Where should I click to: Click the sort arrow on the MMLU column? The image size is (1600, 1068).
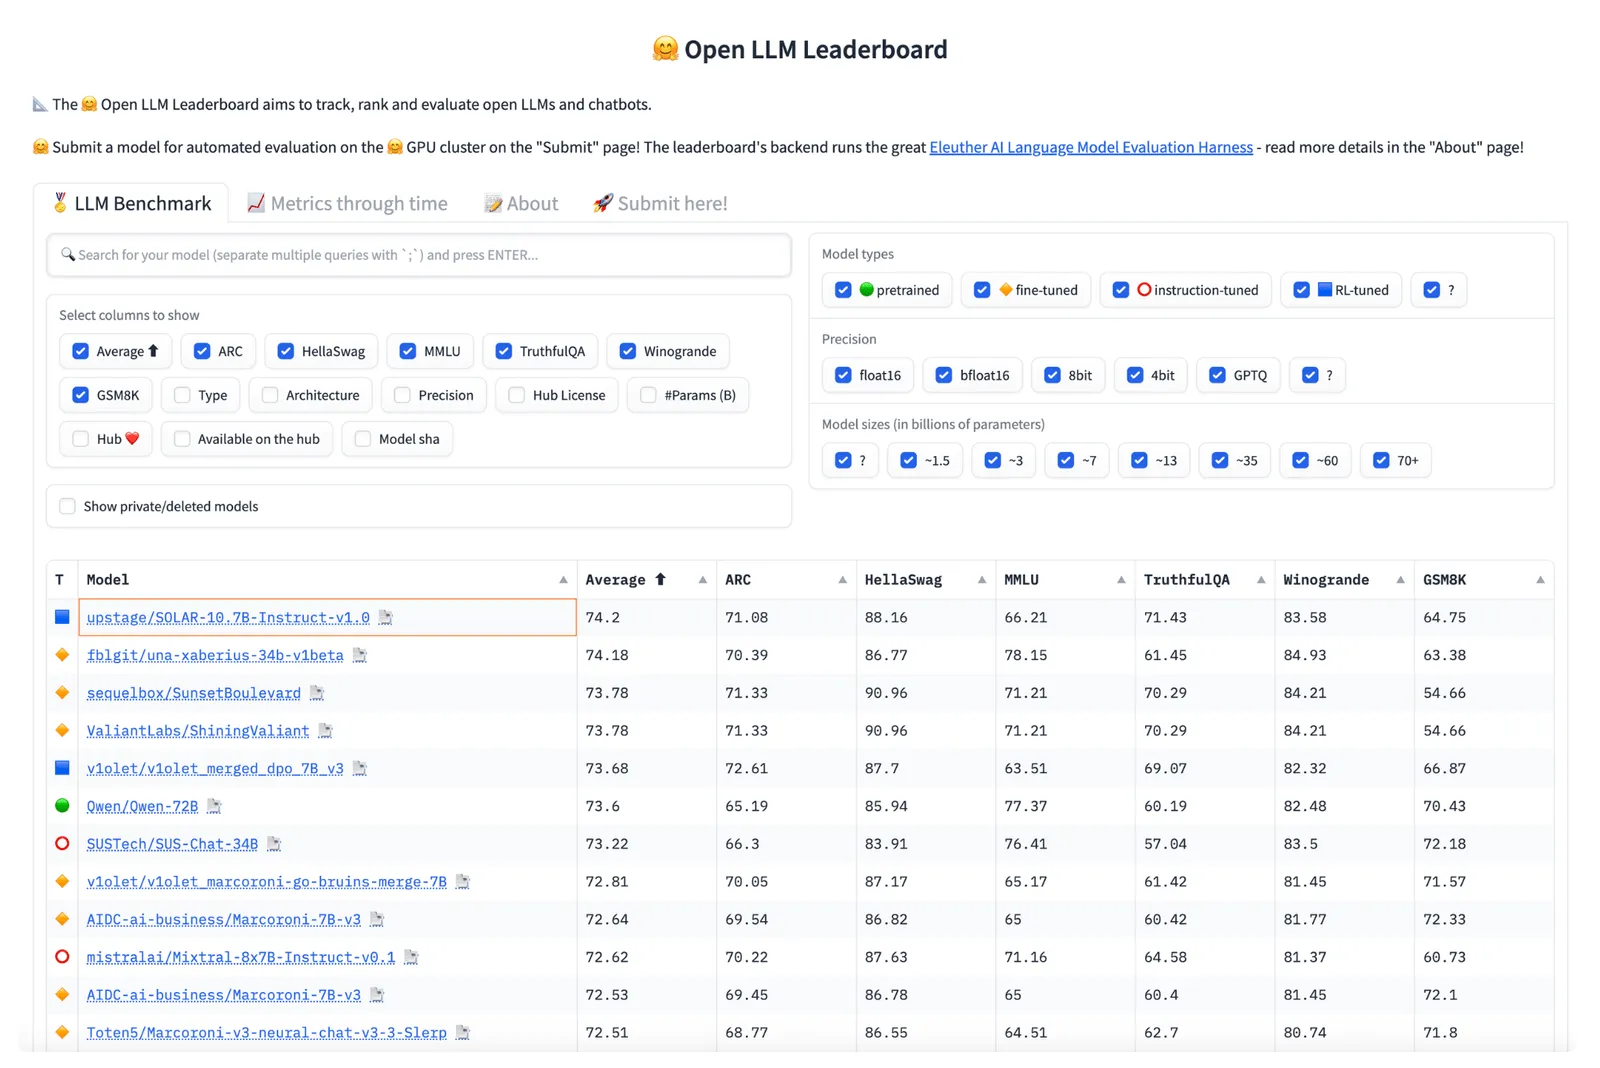coord(1121,579)
